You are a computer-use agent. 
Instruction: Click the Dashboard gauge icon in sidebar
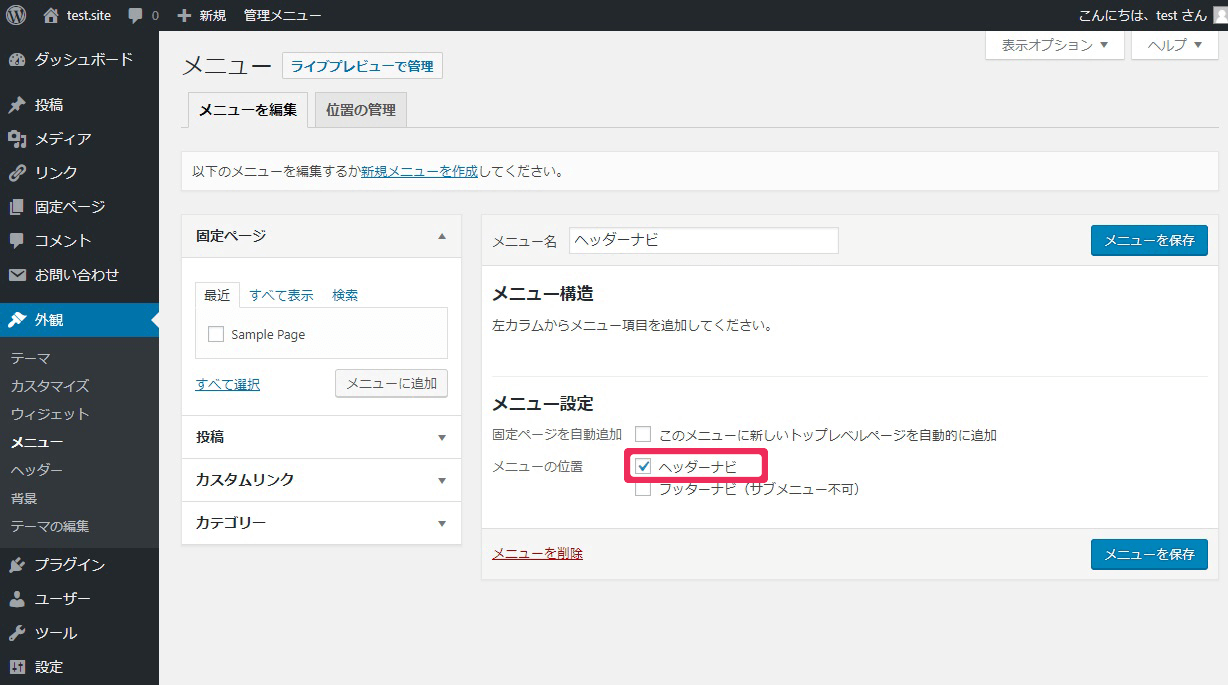(x=17, y=59)
